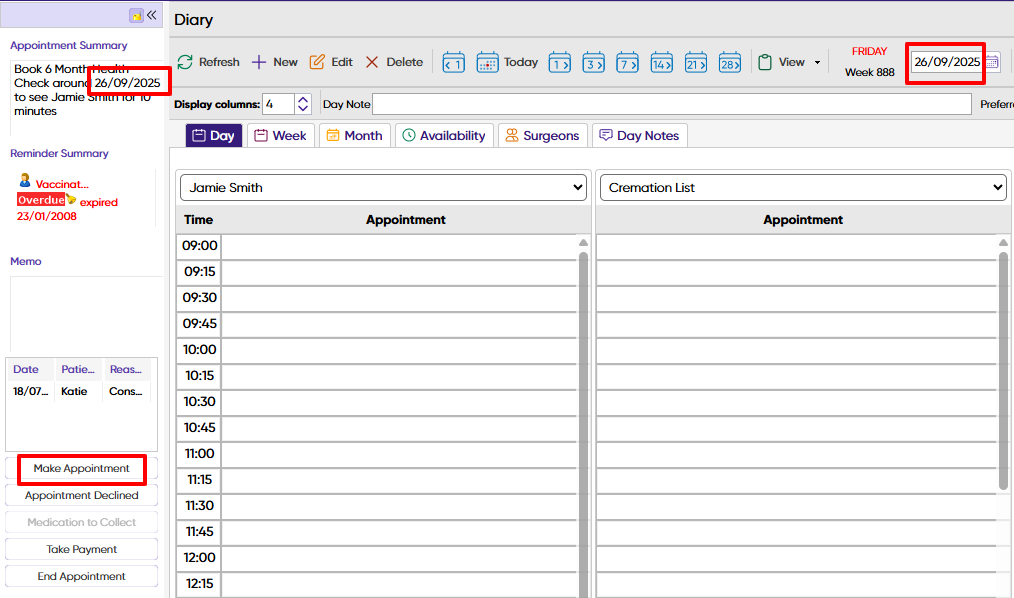
Task: Click the Katie patient cell
Action: tap(74, 391)
